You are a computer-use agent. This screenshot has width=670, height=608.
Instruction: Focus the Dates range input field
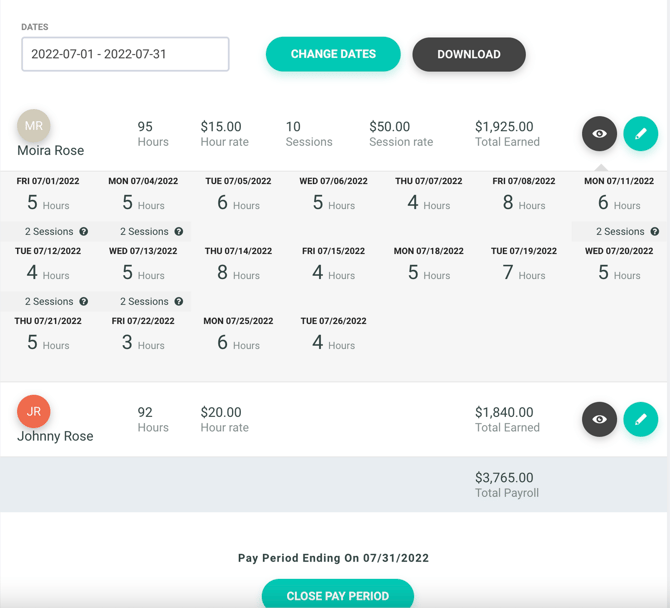pos(125,54)
